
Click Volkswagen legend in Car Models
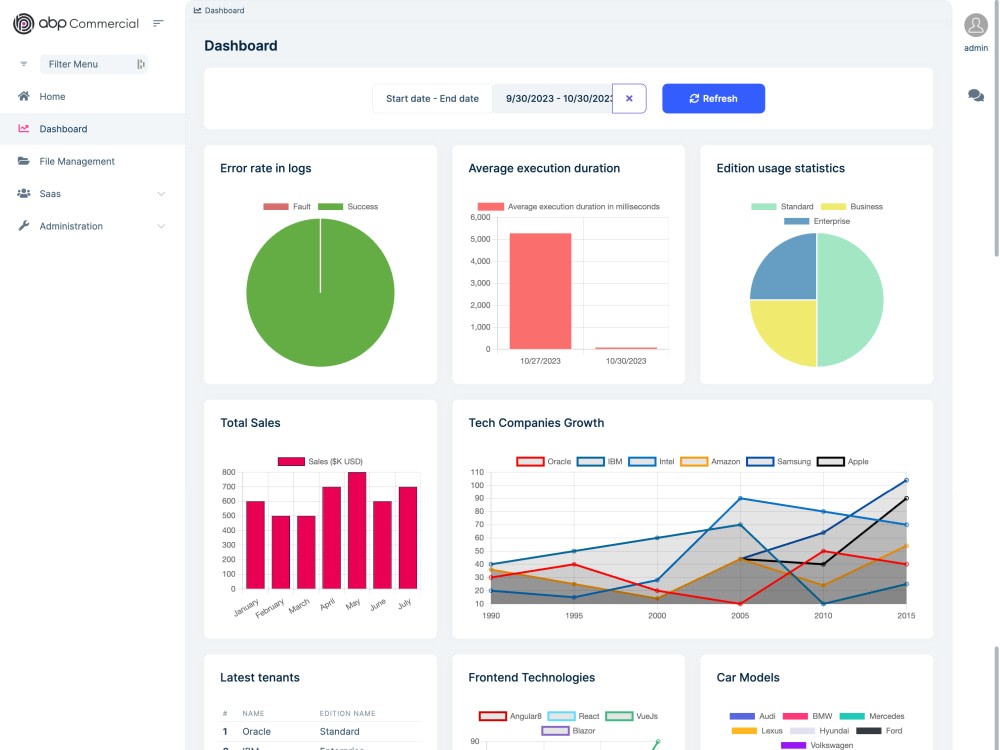[817, 745]
